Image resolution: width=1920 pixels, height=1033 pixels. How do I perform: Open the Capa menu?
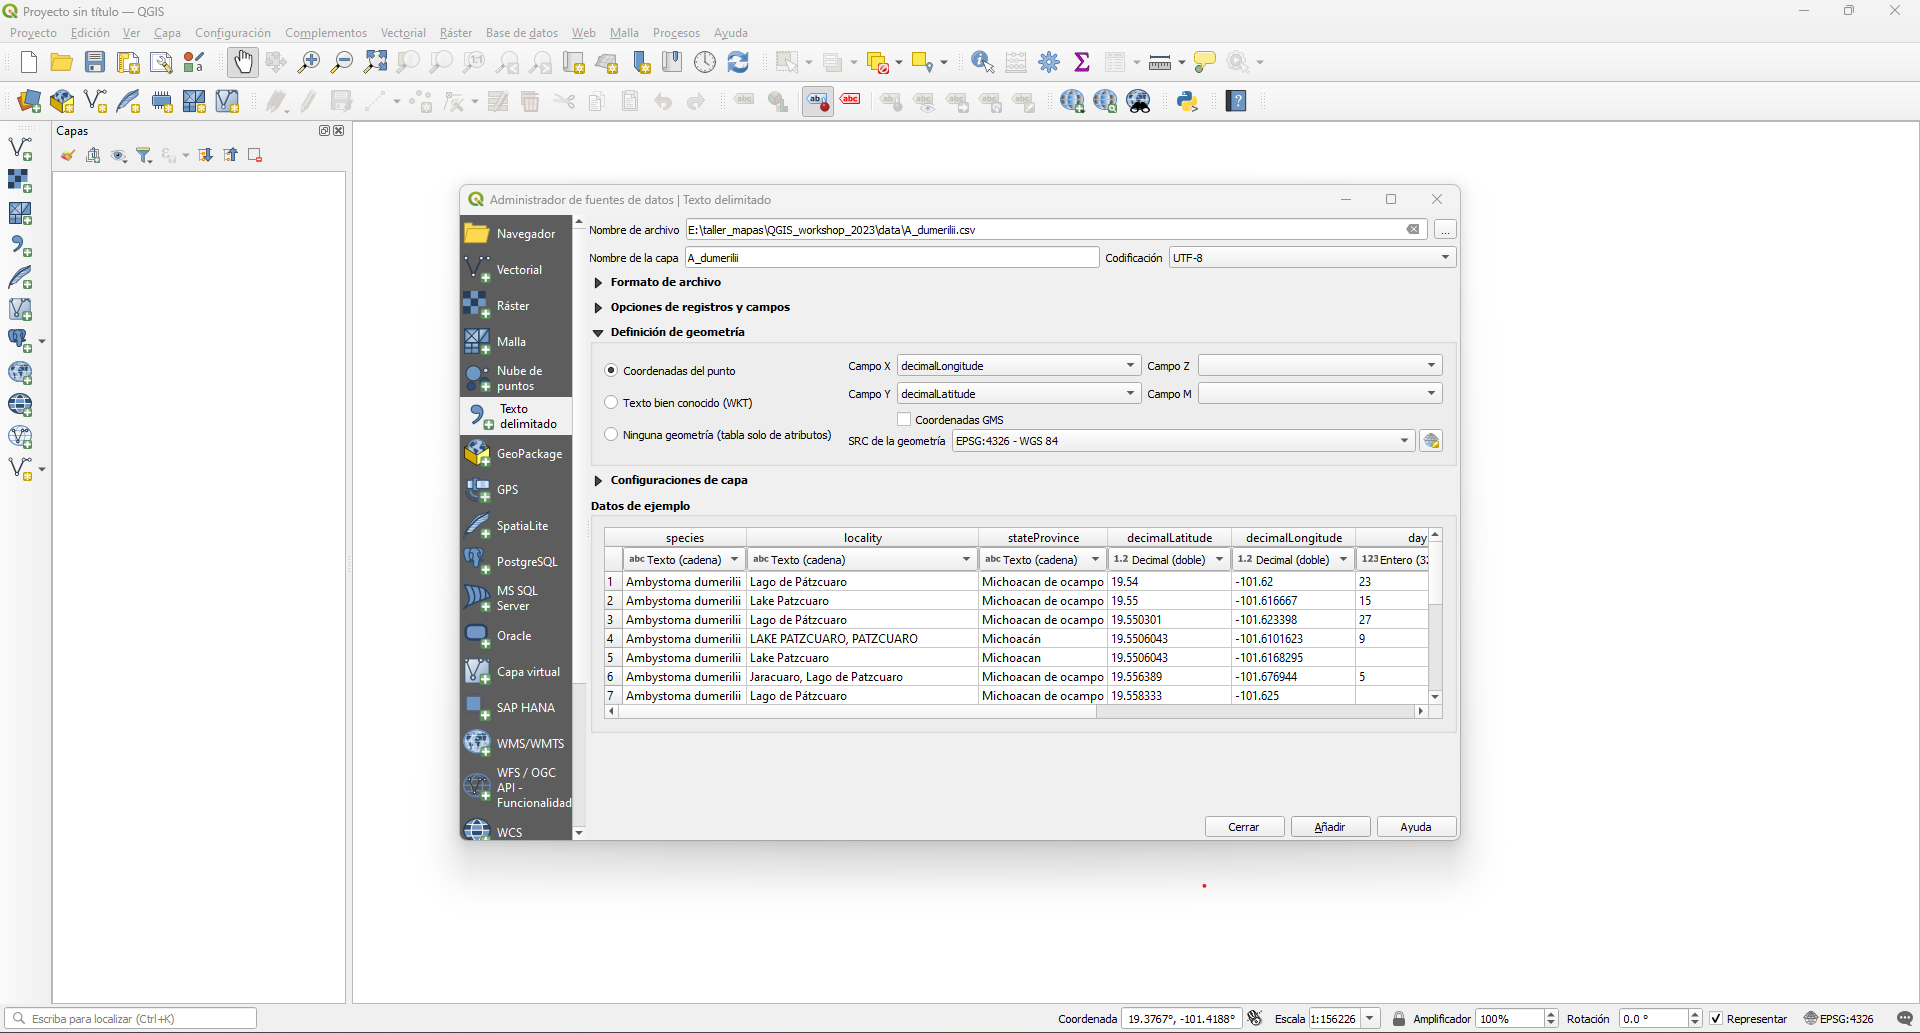[x=167, y=33]
